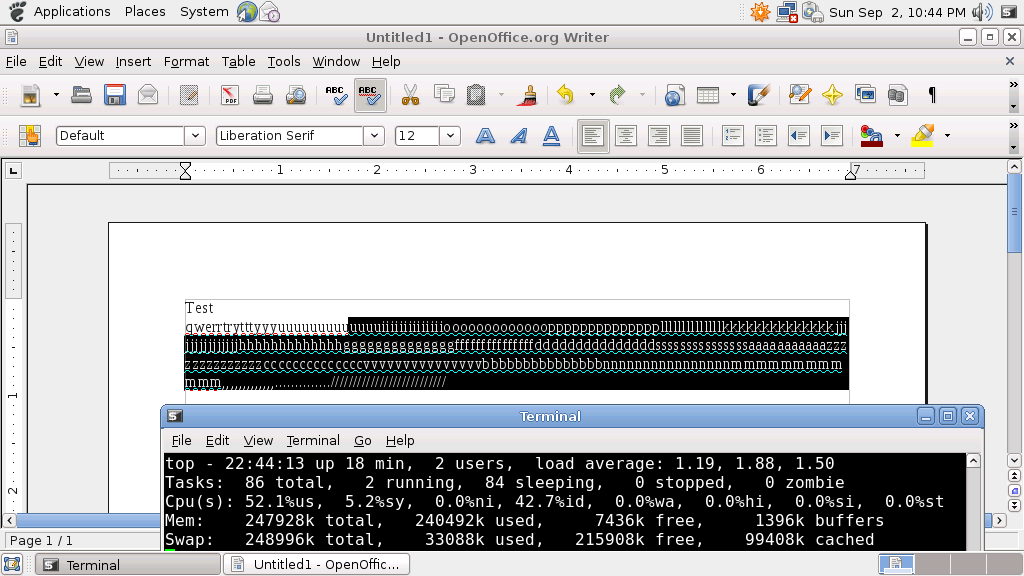Show the Draw Functions toolbar
This screenshot has width=1024, height=576.
pos(759,95)
